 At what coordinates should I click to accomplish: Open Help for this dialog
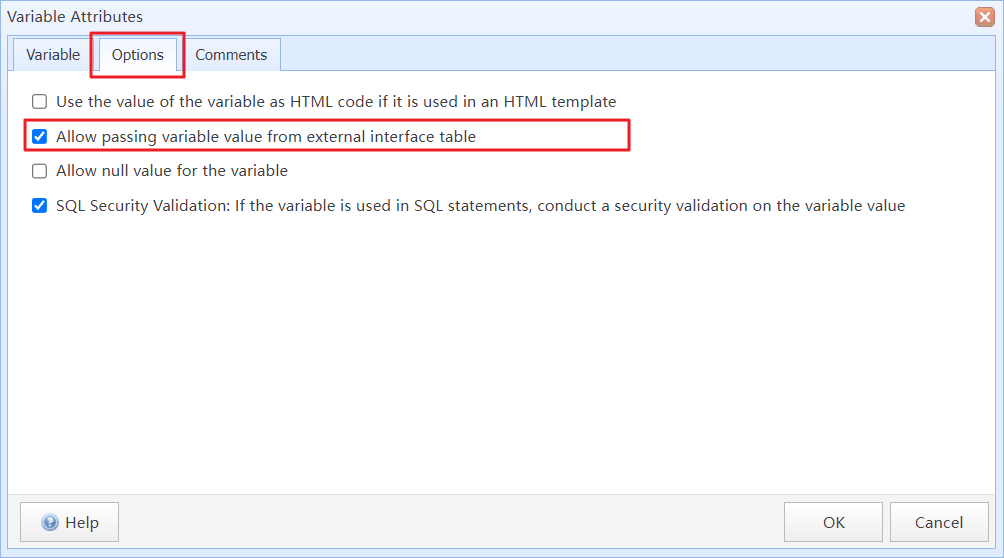pyautogui.click(x=69, y=522)
